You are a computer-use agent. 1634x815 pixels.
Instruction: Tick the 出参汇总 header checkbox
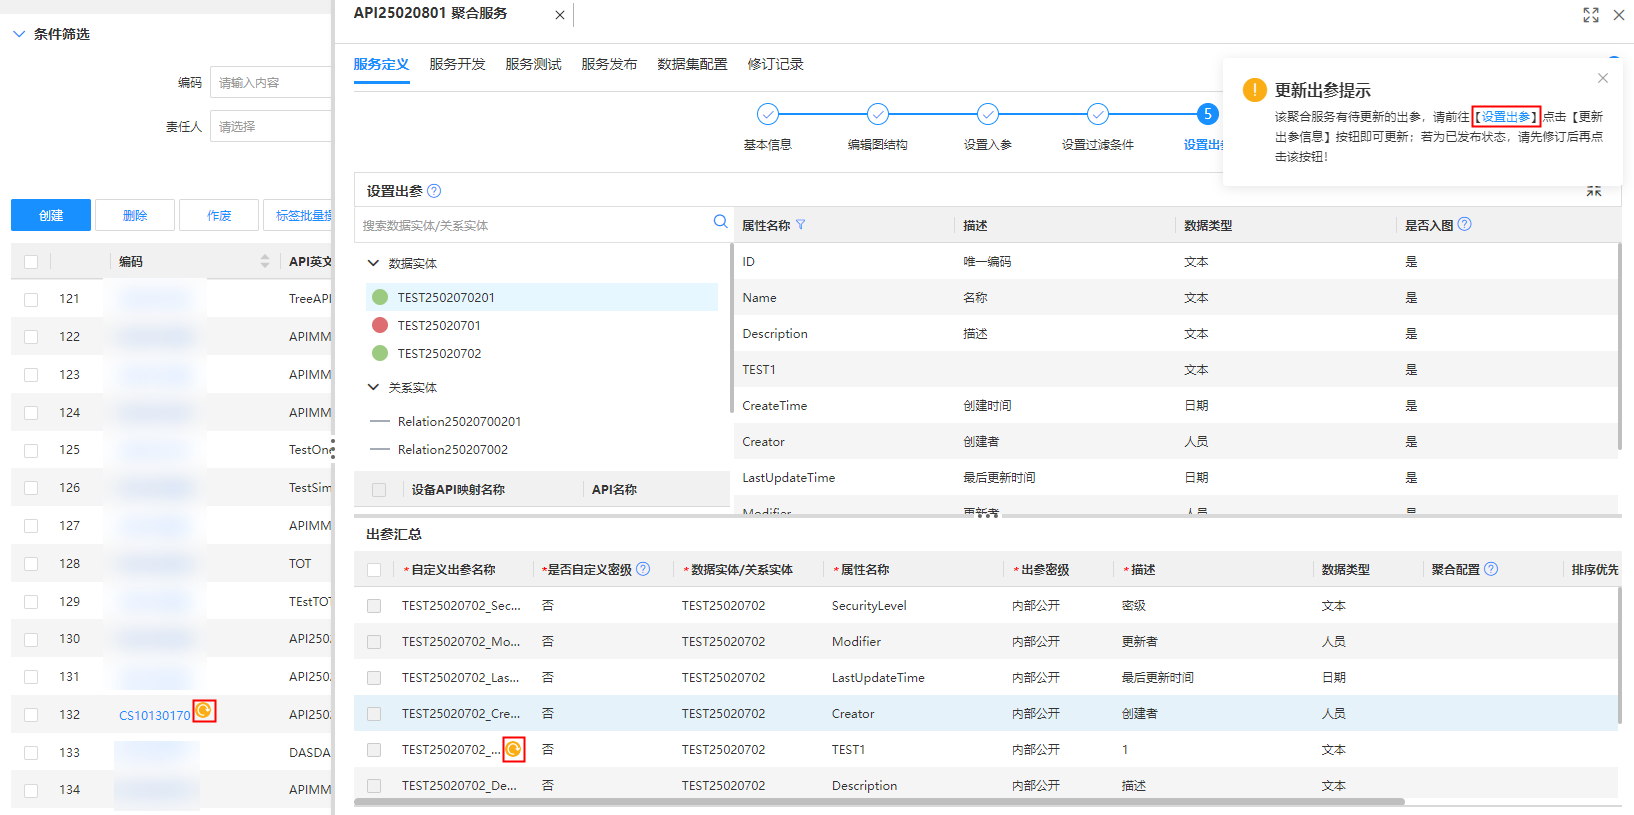point(374,570)
